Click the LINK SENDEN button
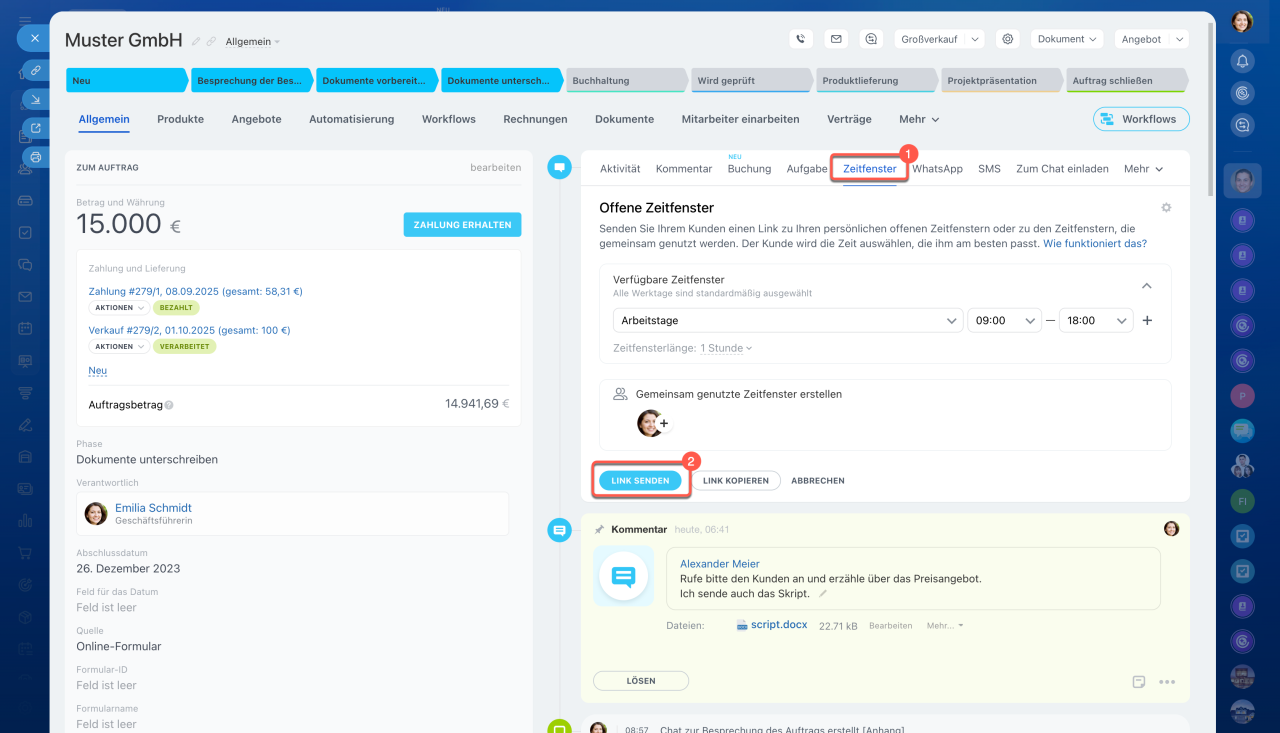The image size is (1280, 733). click(x=640, y=481)
